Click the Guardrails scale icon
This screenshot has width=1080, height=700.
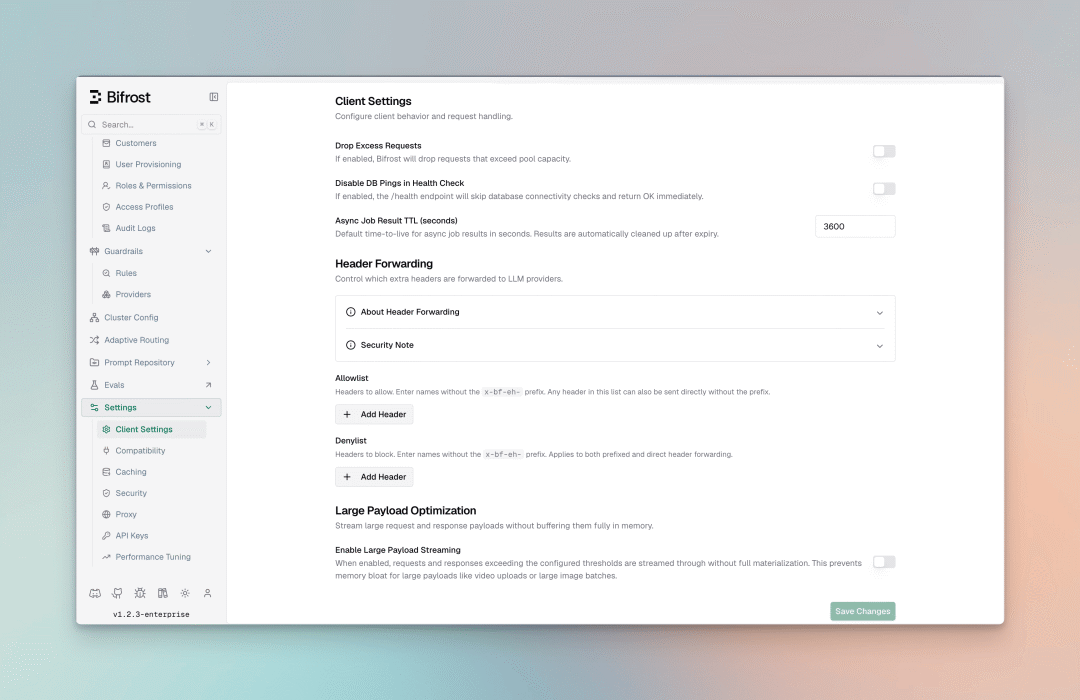click(94, 251)
